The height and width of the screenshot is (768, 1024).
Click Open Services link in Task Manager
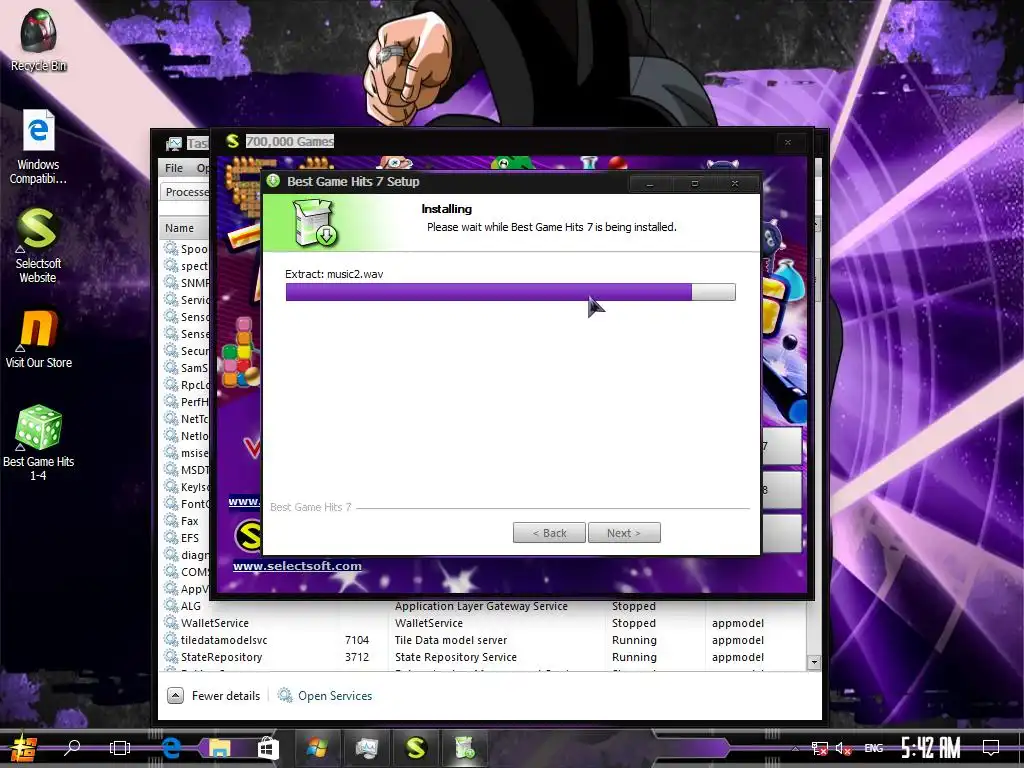pos(325,696)
